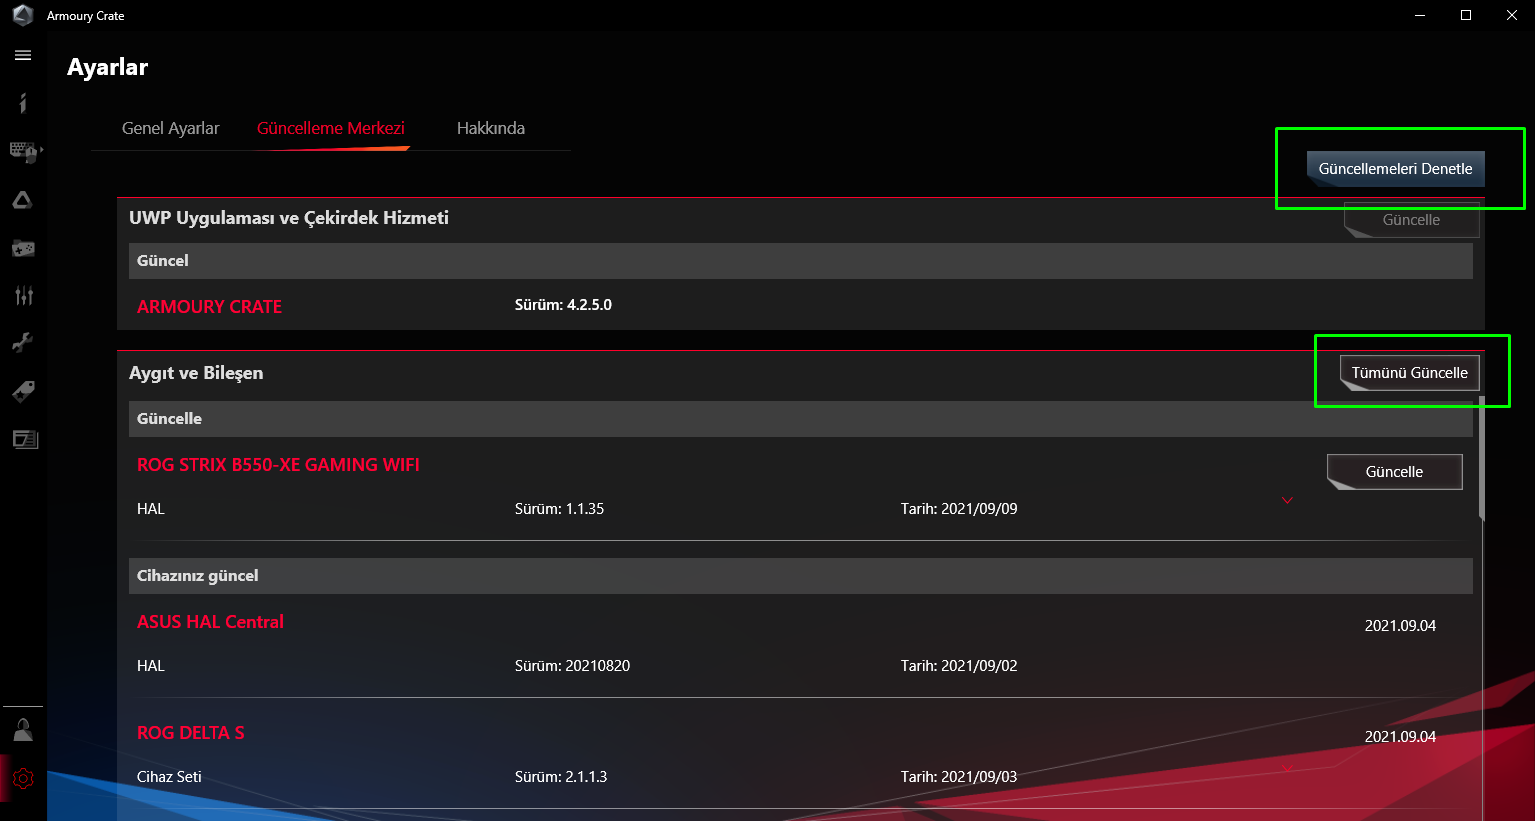Select the Güncelleme Merkezi tab
Viewport: 1535px width, 821px height.
331,128
